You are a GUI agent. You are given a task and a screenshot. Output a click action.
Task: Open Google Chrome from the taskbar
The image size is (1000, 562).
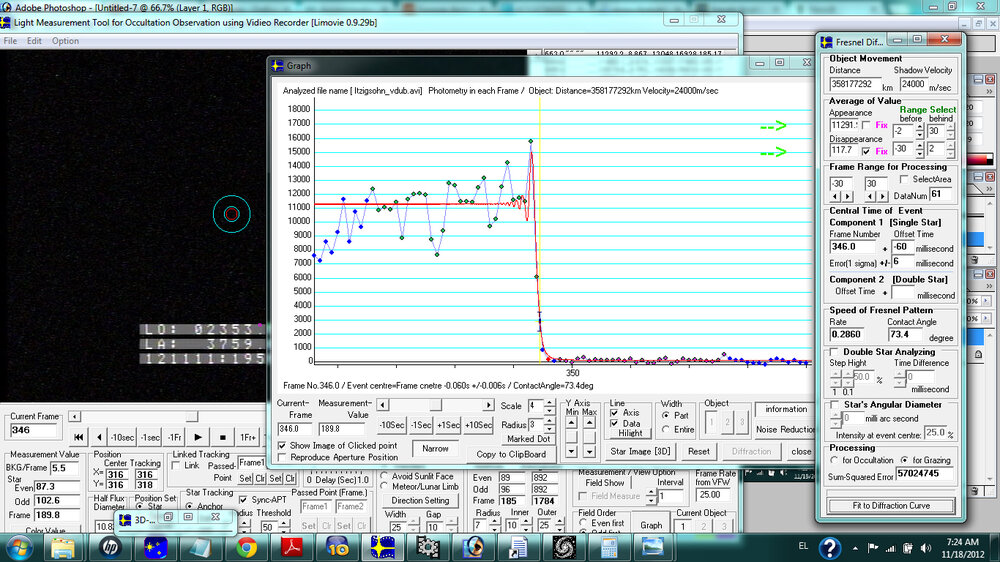pyautogui.click(x=246, y=547)
